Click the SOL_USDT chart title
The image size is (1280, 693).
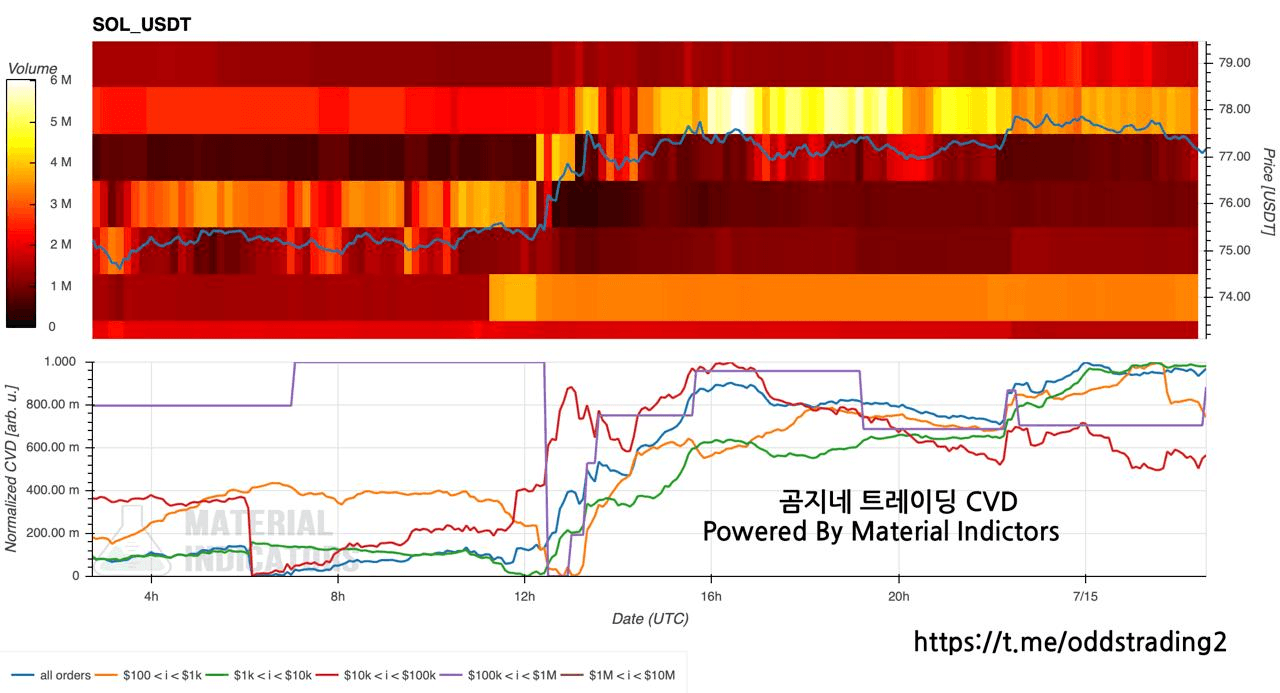[141, 24]
